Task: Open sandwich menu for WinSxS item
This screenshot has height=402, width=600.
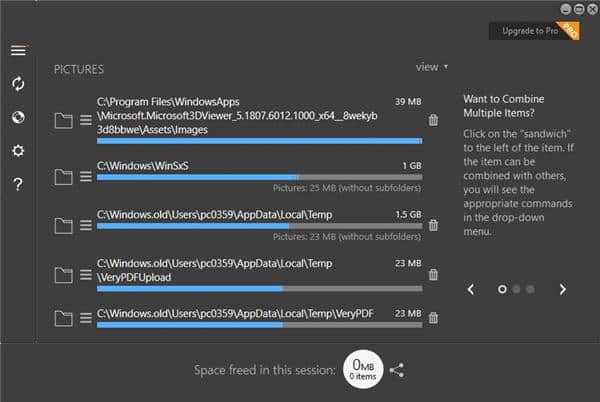Action: click(x=86, y=177)
